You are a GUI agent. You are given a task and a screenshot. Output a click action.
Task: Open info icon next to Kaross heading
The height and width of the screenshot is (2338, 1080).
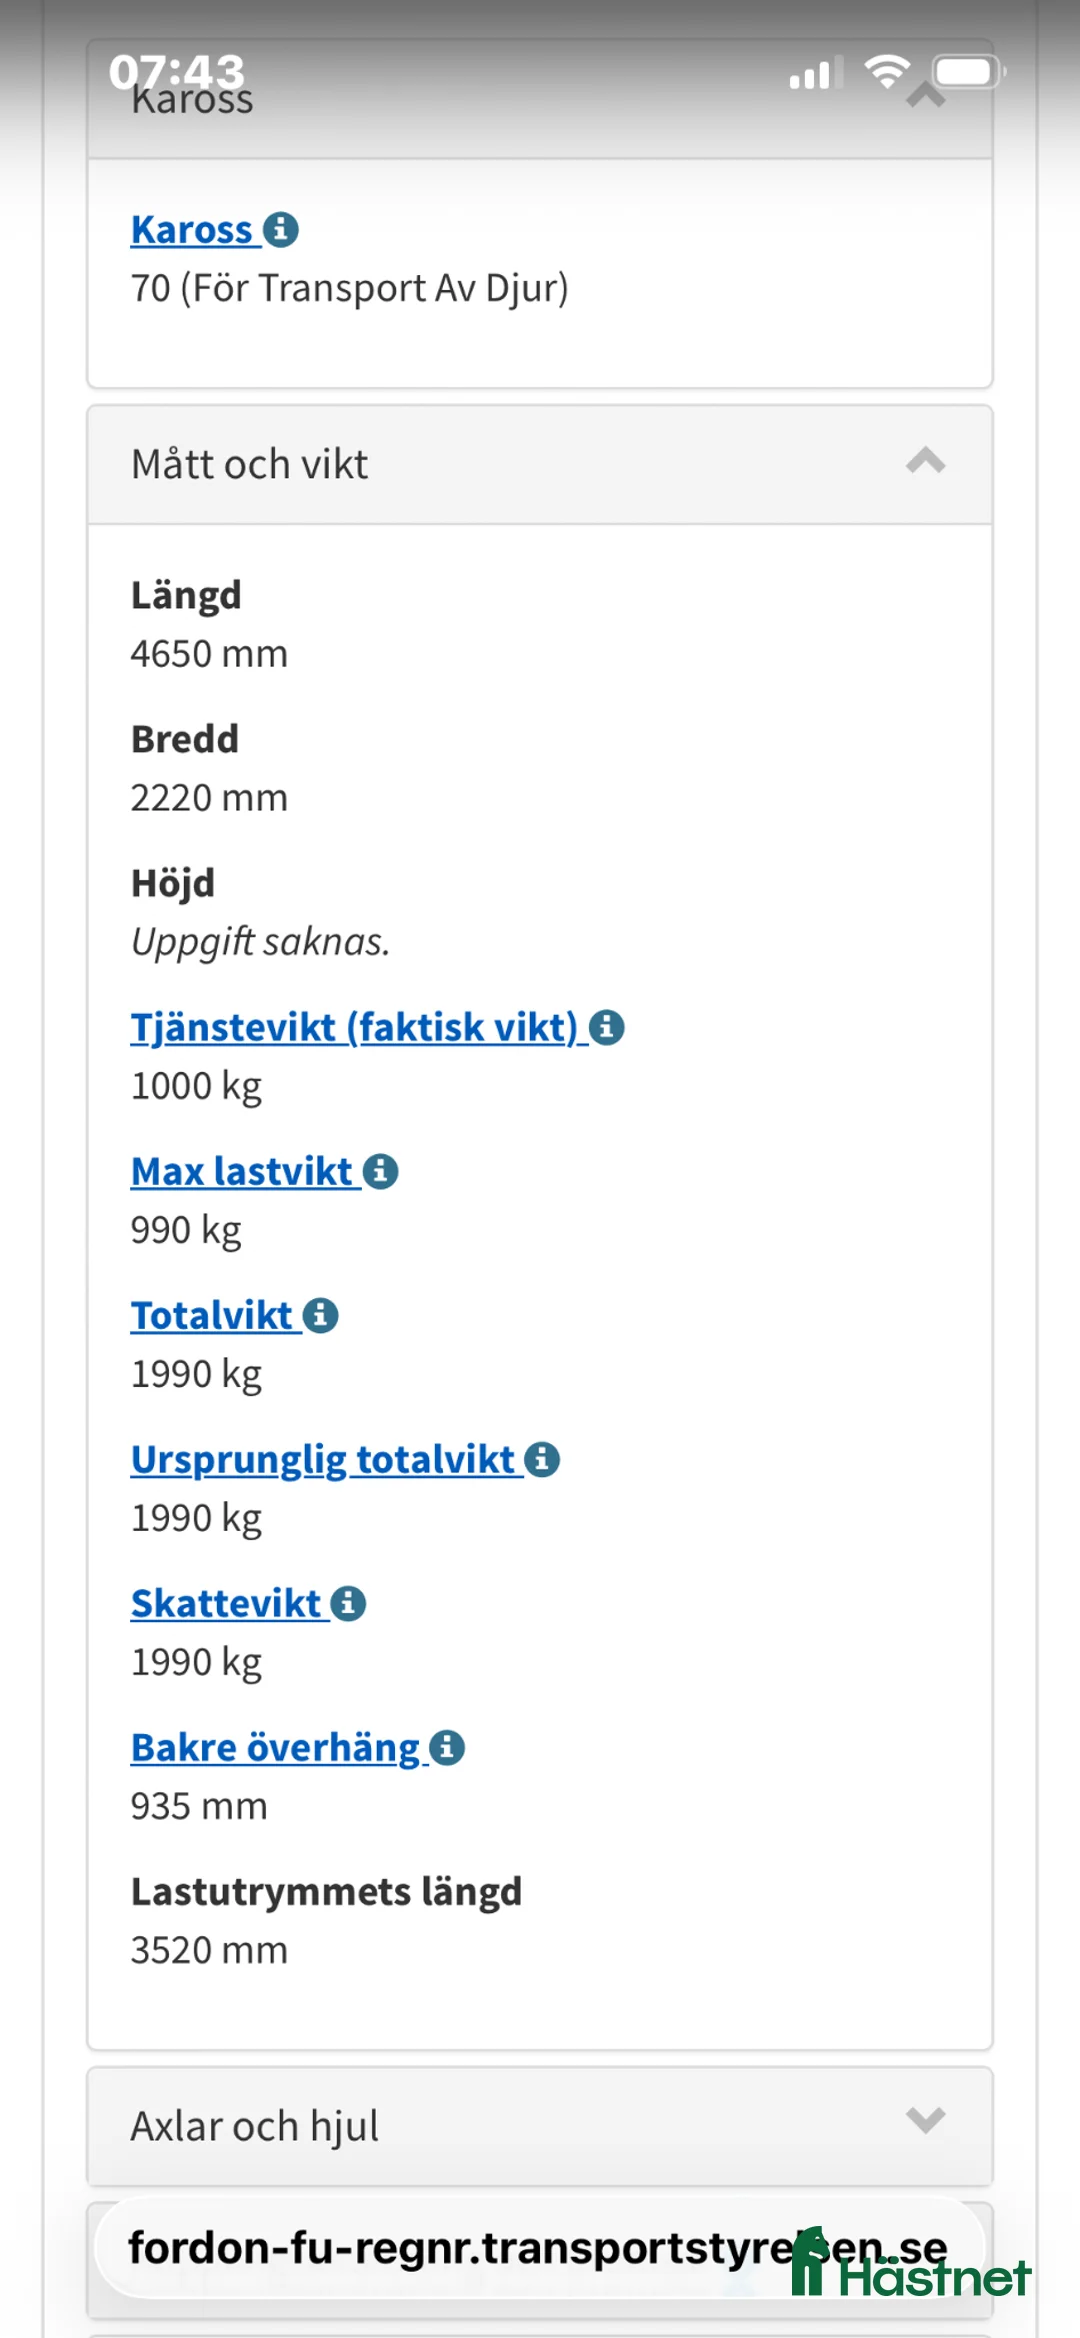tap(280, 230)
